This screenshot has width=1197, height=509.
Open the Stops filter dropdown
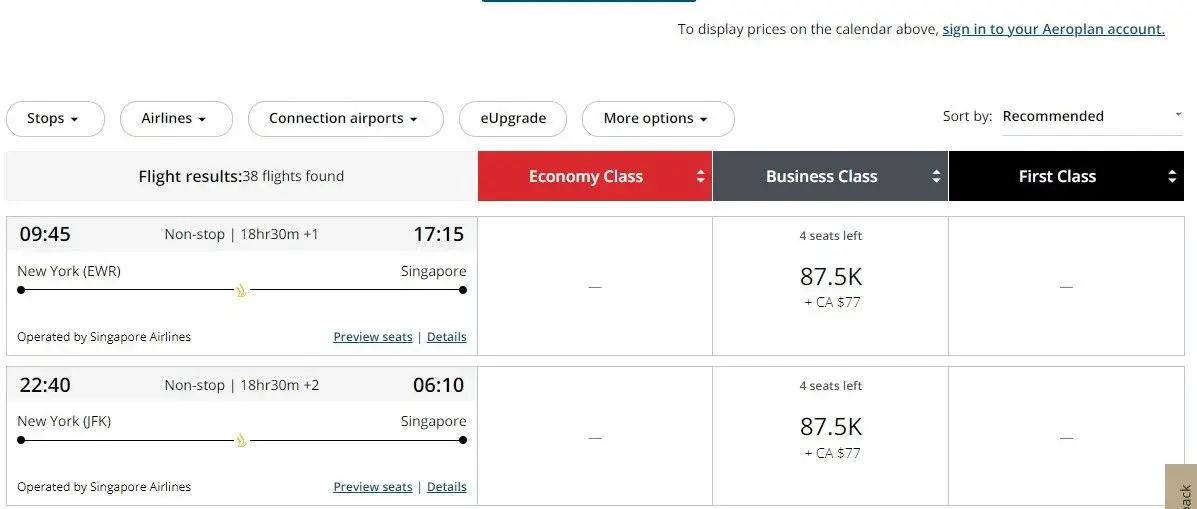point(55,119)
